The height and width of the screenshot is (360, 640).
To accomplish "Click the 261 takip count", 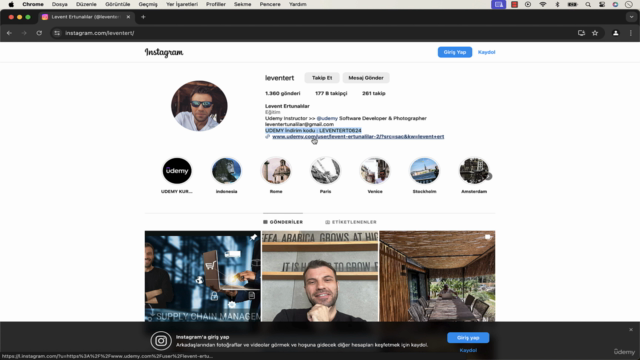I will 373,93.
